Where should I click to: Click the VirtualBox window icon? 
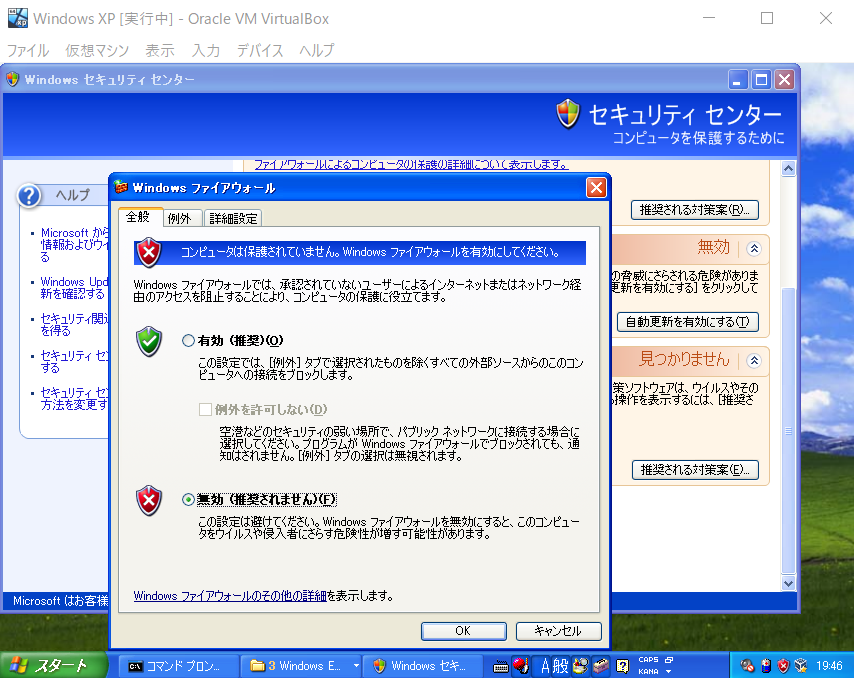[17, 18]
